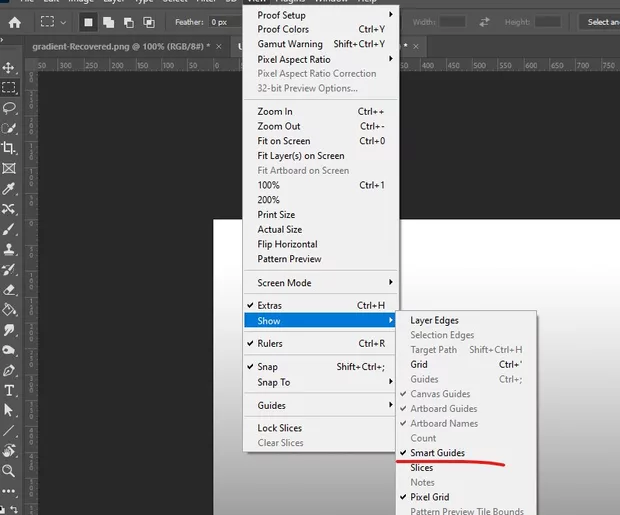620x515 pixels.
Task: Select the Type tool
Action: tap(9, 391)
